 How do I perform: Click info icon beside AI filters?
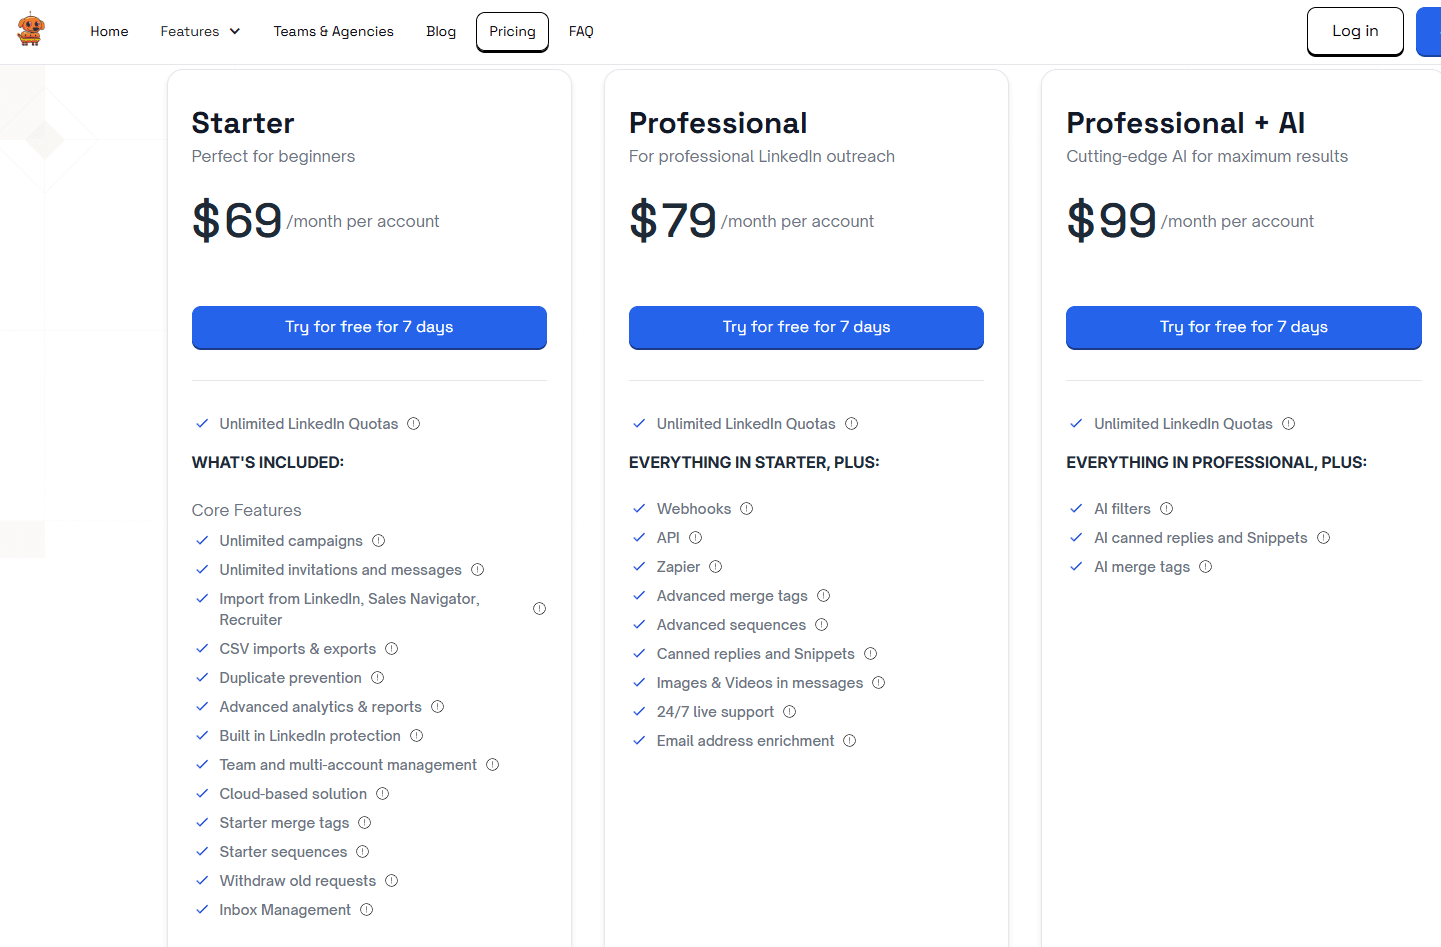(x=1167, y=509)
